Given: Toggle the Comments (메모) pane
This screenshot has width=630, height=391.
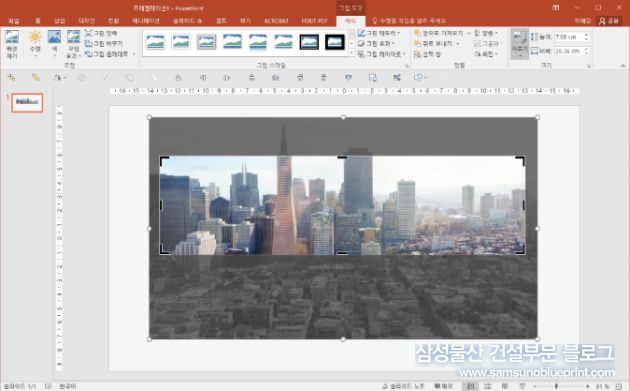Looking at the screenshot, I should click(443, 386).
